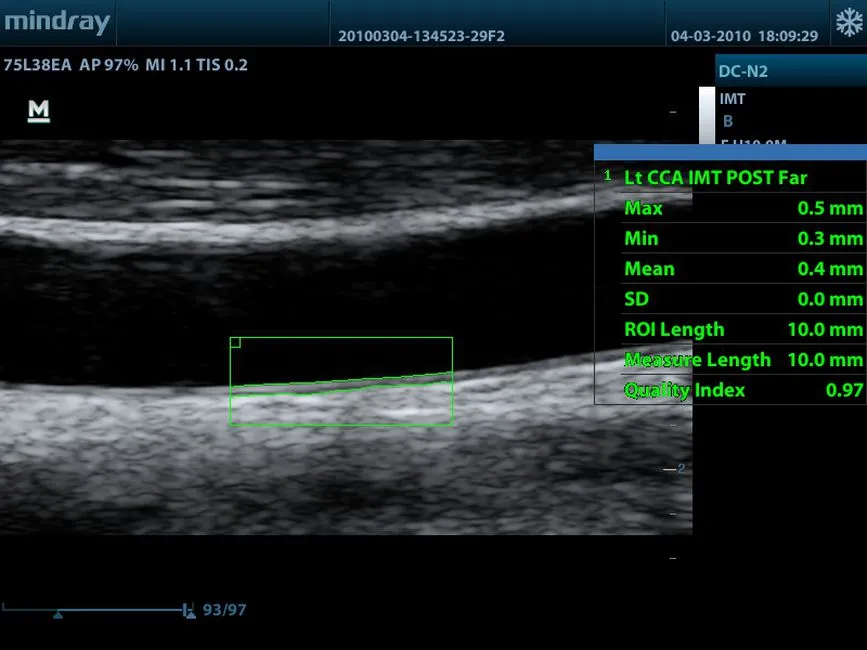Viewport: 867px width, 650px height.
Task: Click the cine loop end marker
Action: [x=188, y=610]
